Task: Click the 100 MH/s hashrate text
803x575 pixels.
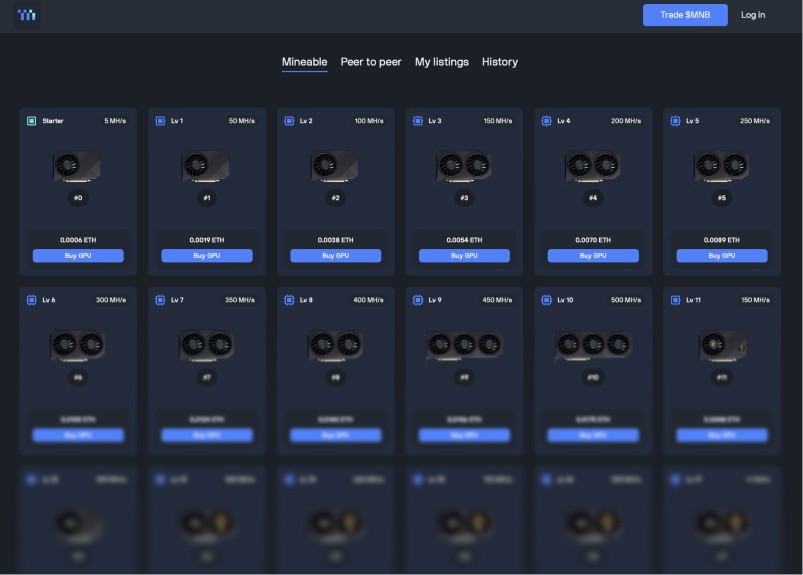Action: pos(369,121)
